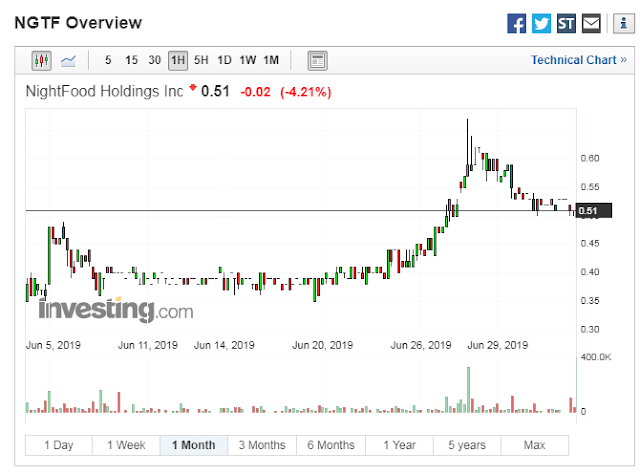The height and width of the screenshot is (474, 640).
Task: Set 15 minute interval
Action: pos(131,60)
